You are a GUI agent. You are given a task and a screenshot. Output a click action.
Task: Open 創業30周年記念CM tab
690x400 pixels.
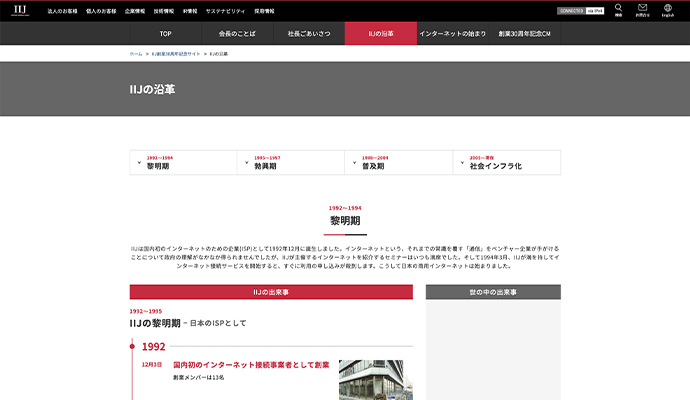(x=525, y=34)
